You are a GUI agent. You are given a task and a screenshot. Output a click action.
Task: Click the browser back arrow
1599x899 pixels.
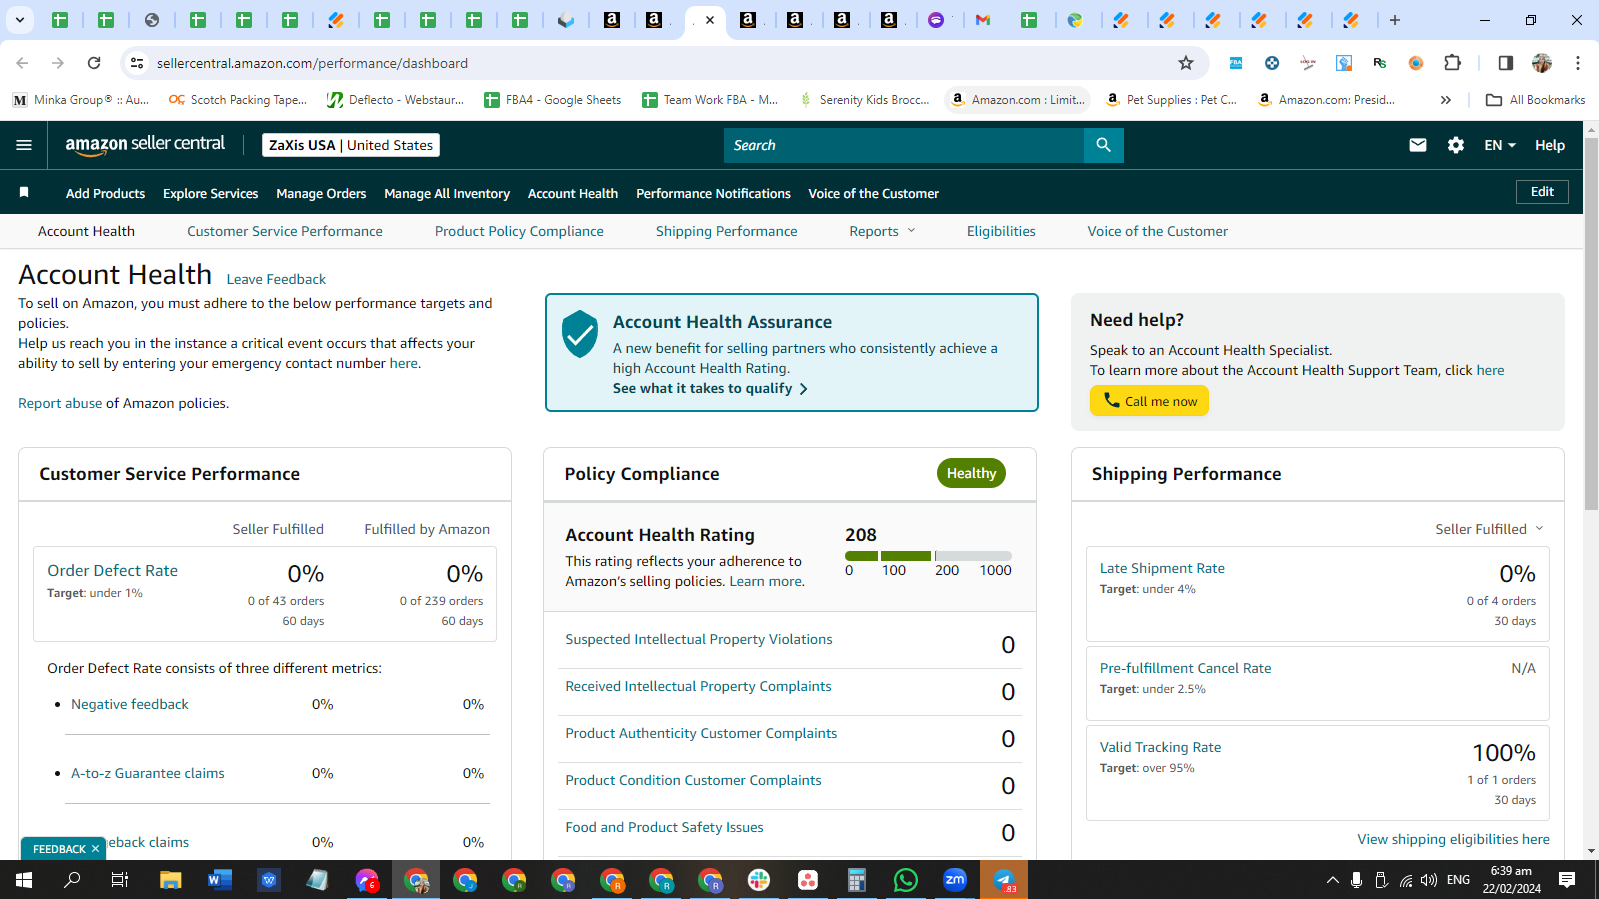22,63
